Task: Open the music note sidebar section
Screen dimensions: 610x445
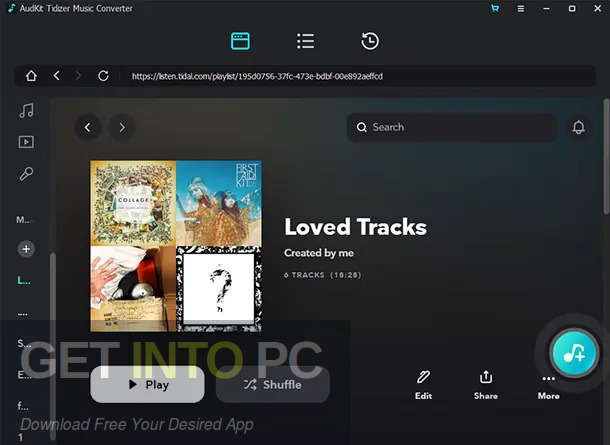Action: pyautogui.click(x=26, y=110)
